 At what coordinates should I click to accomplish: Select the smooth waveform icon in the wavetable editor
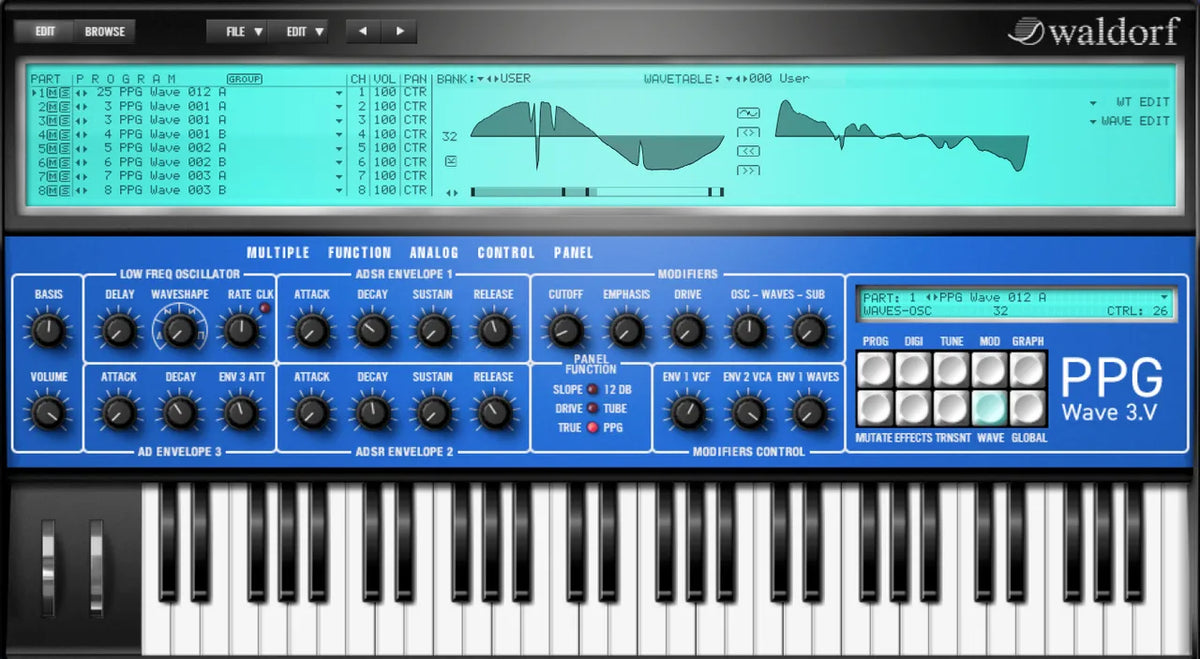[x=747, y=113]
